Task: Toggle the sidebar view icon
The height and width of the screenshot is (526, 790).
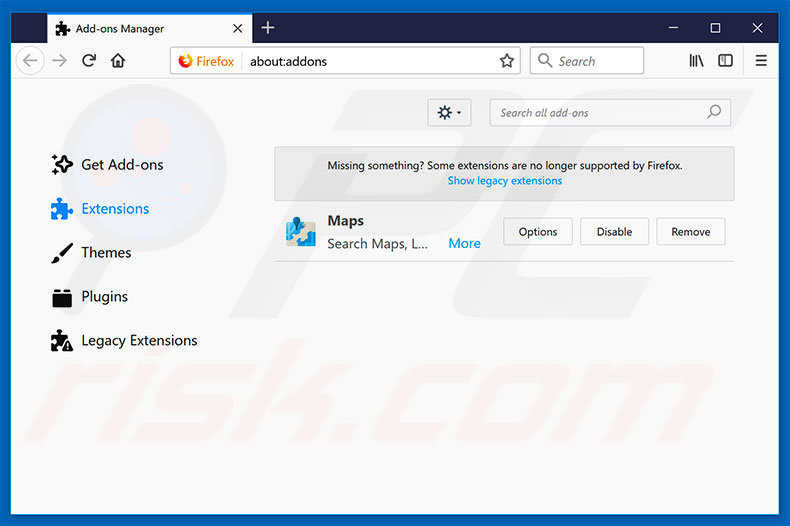Action: coord(725,61)
